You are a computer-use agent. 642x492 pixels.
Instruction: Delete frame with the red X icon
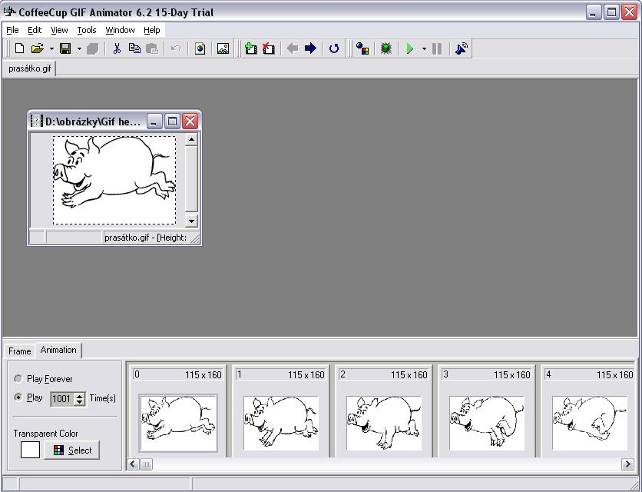[268, 48]
